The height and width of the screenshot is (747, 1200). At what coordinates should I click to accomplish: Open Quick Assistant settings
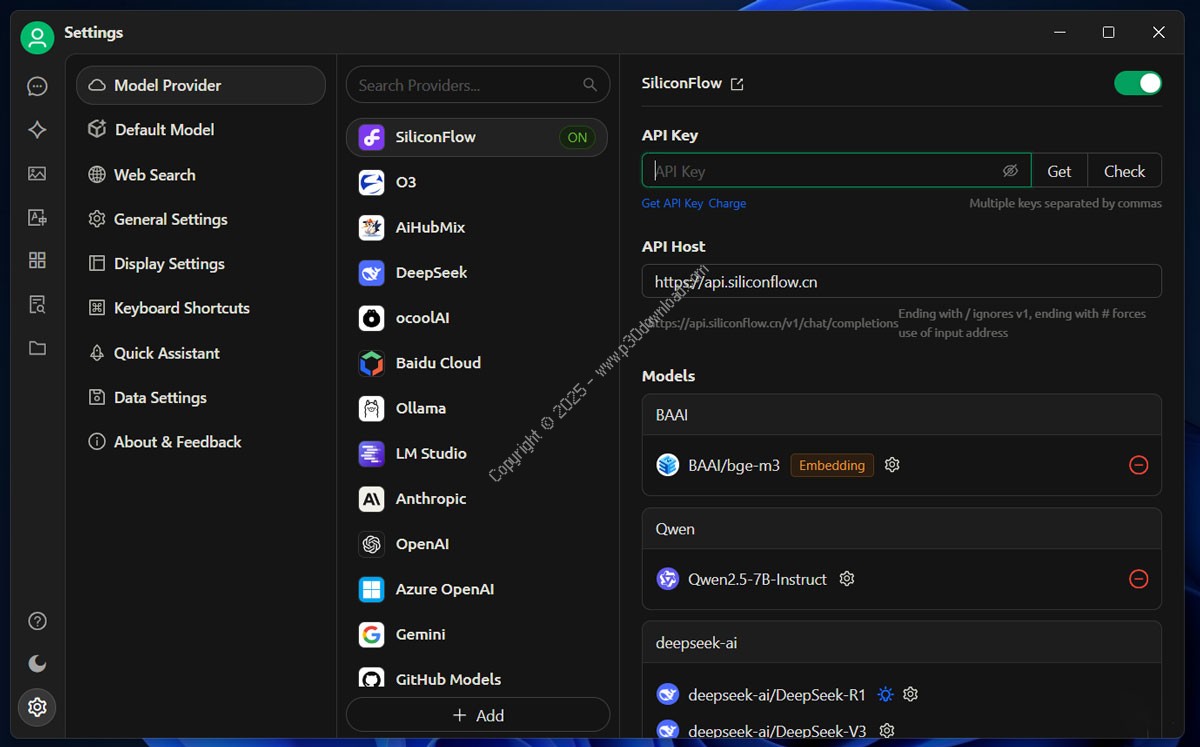tap(201, 353)
